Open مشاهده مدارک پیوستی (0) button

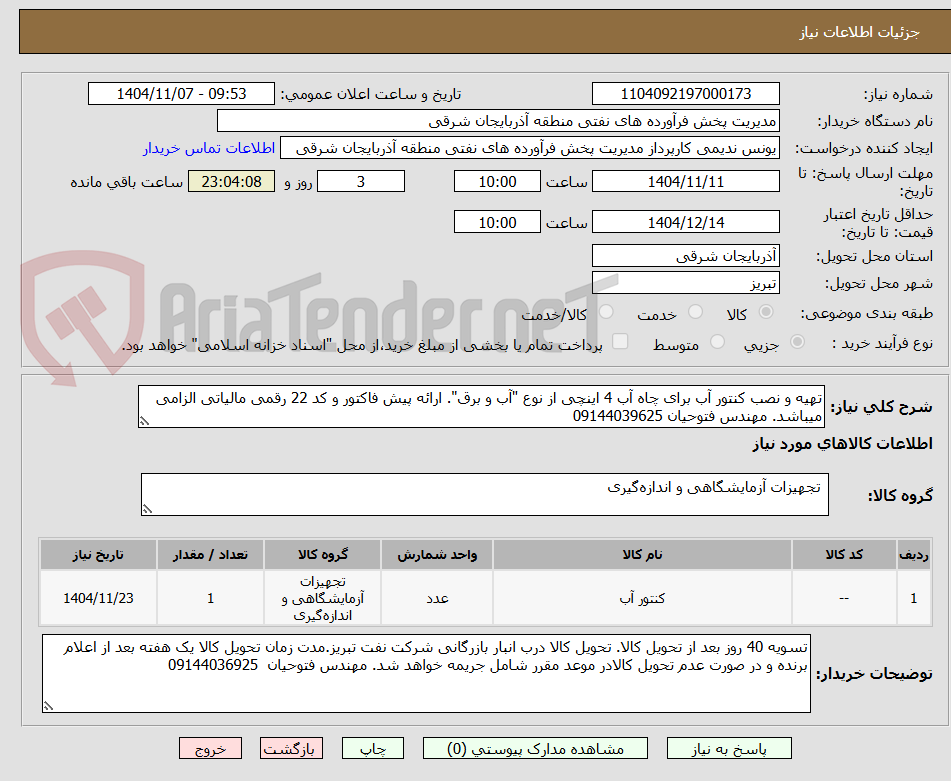tap(535, 748)
